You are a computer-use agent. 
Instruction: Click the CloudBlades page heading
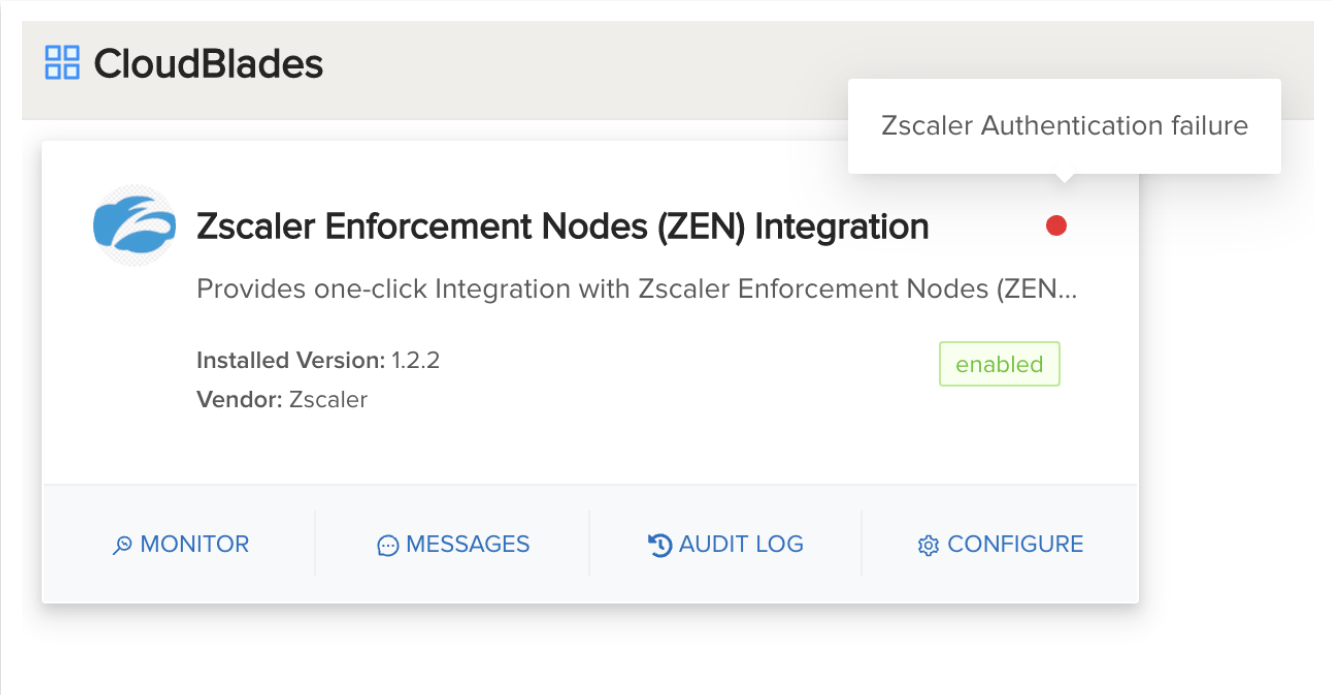click(208, 64)
